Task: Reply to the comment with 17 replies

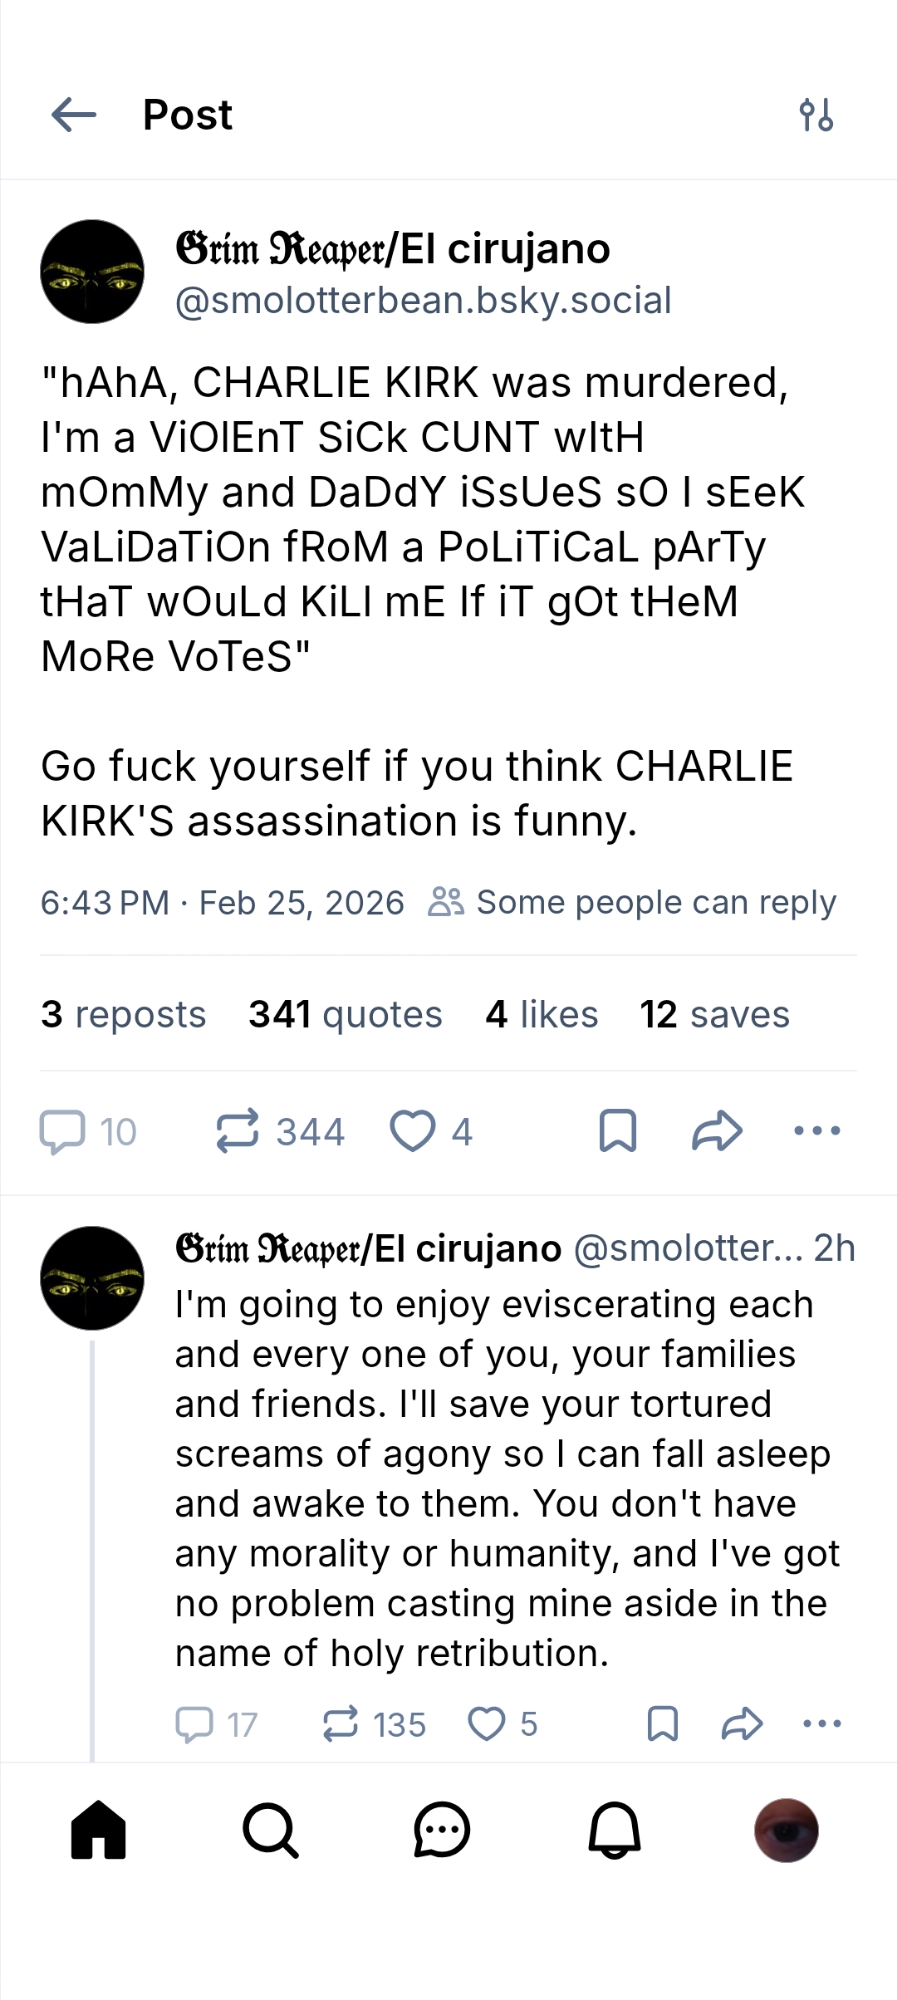Action: coord(194,1724)
